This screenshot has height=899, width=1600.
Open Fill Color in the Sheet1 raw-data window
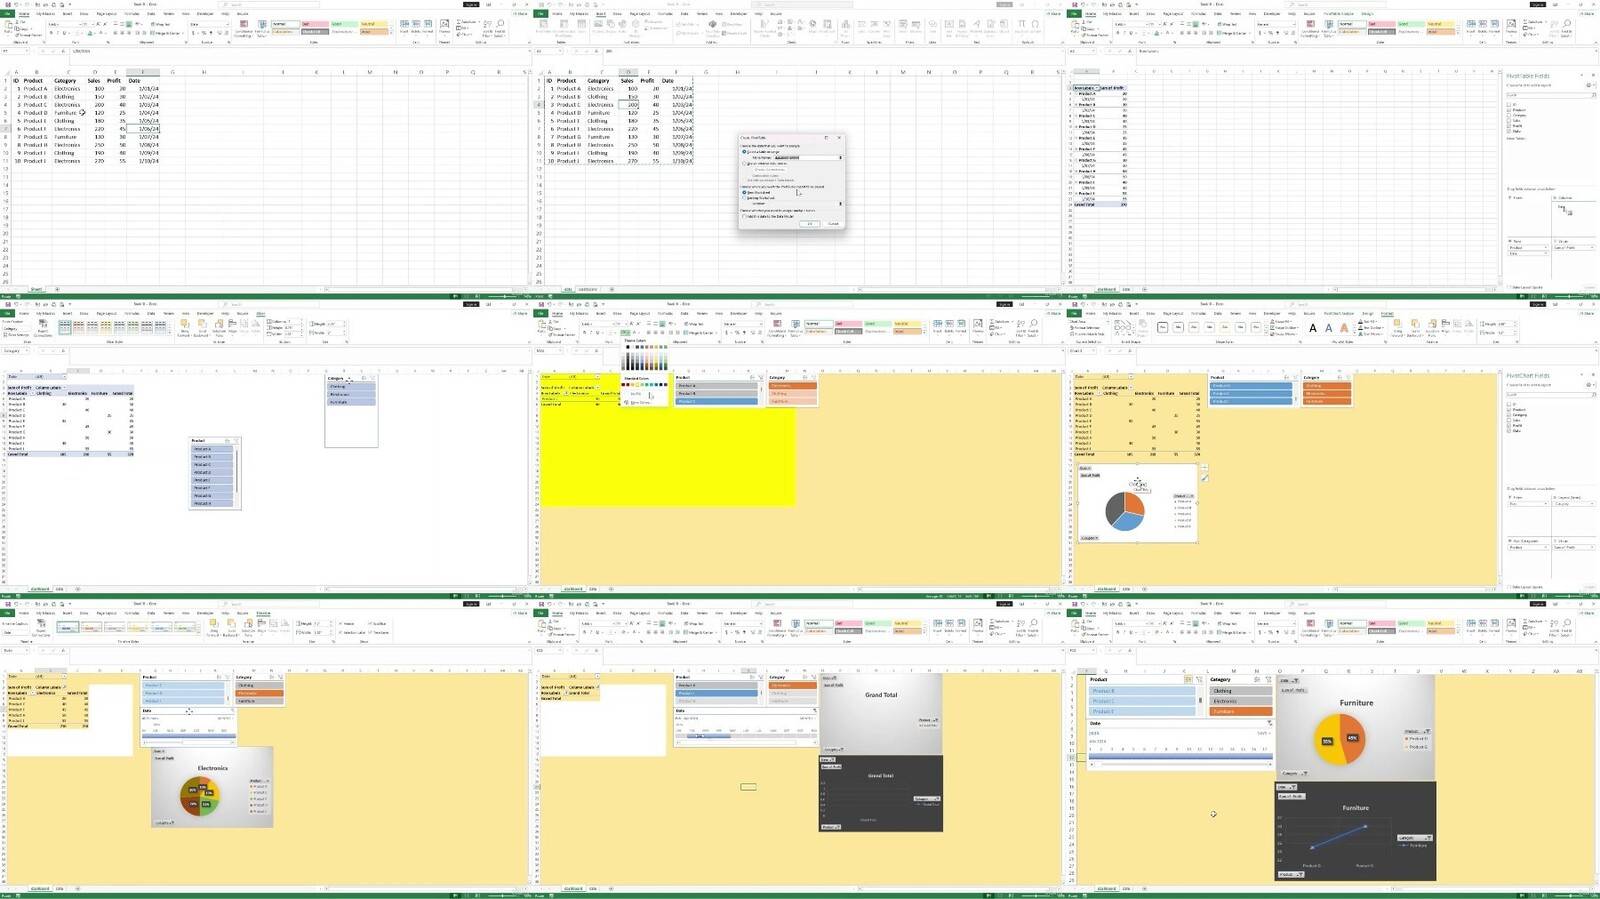pyautogui.click(x=89, y=33)
